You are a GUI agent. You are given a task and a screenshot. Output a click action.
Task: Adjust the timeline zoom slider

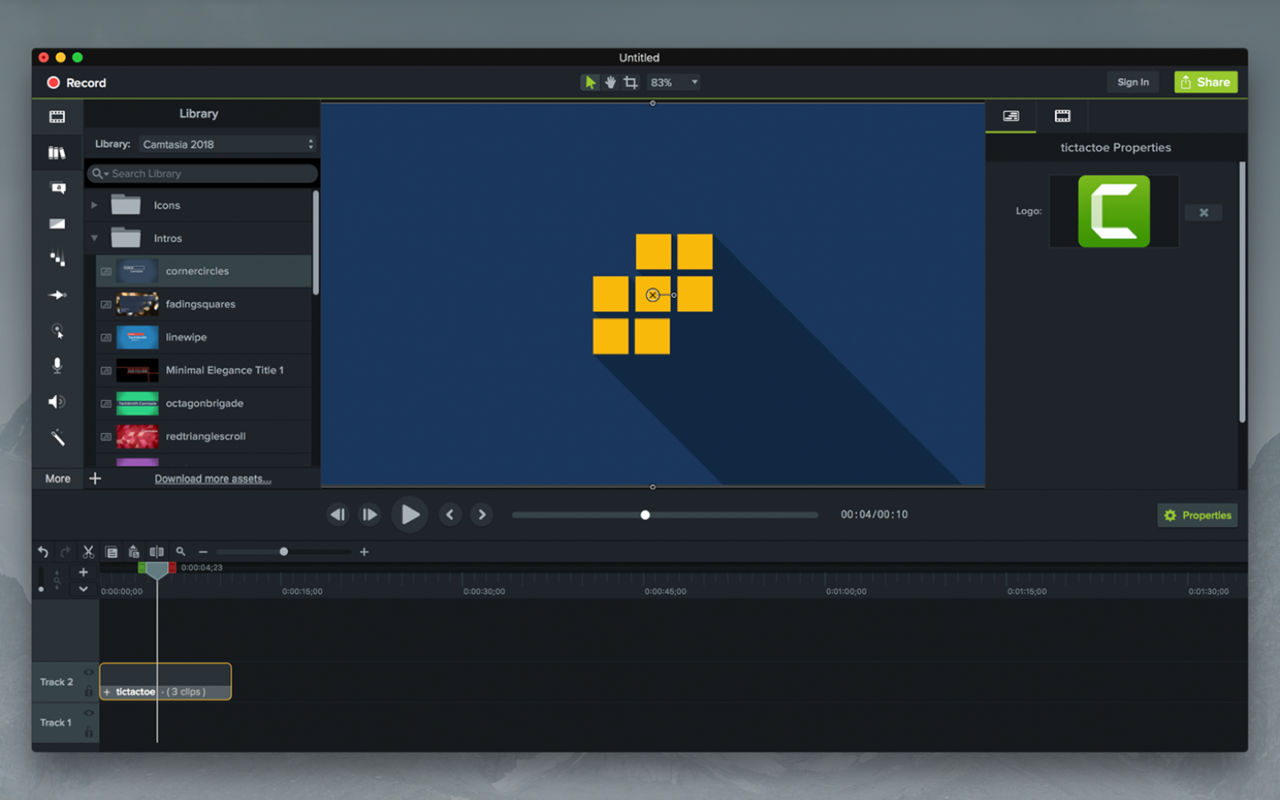pyautogui.click(x=284, y=551)
